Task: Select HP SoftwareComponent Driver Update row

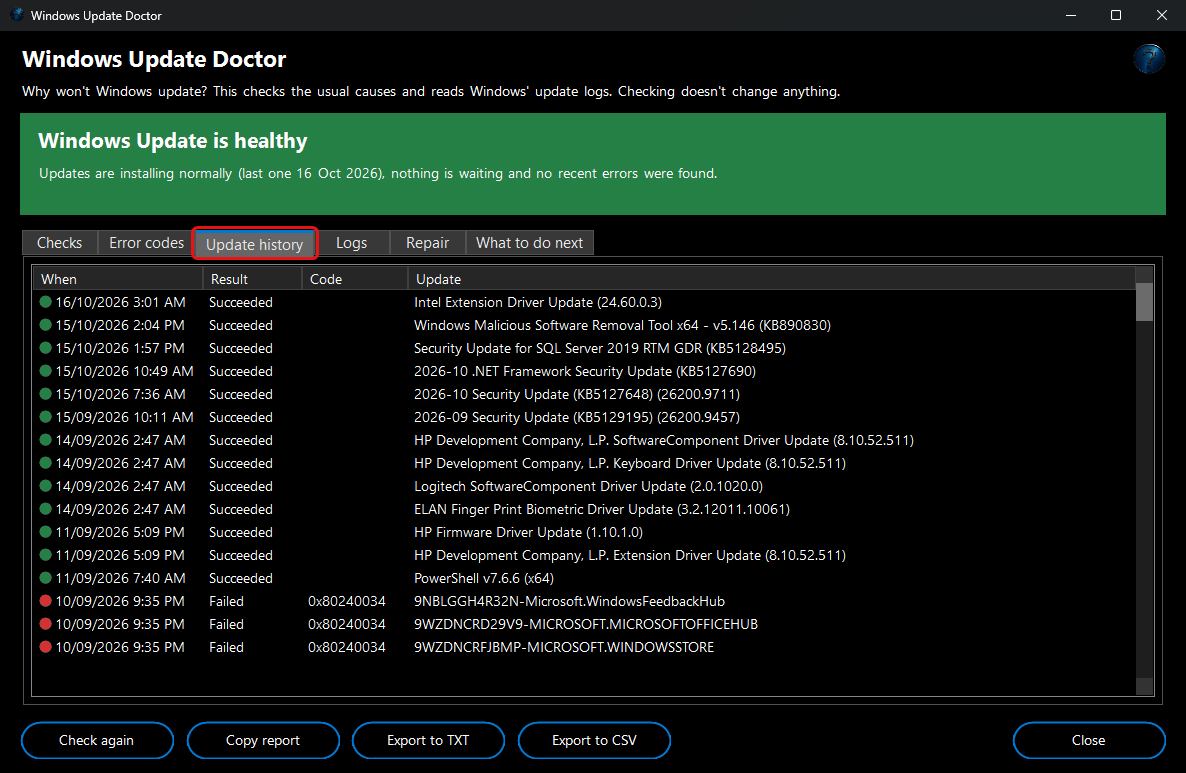Action: [584, 439]
